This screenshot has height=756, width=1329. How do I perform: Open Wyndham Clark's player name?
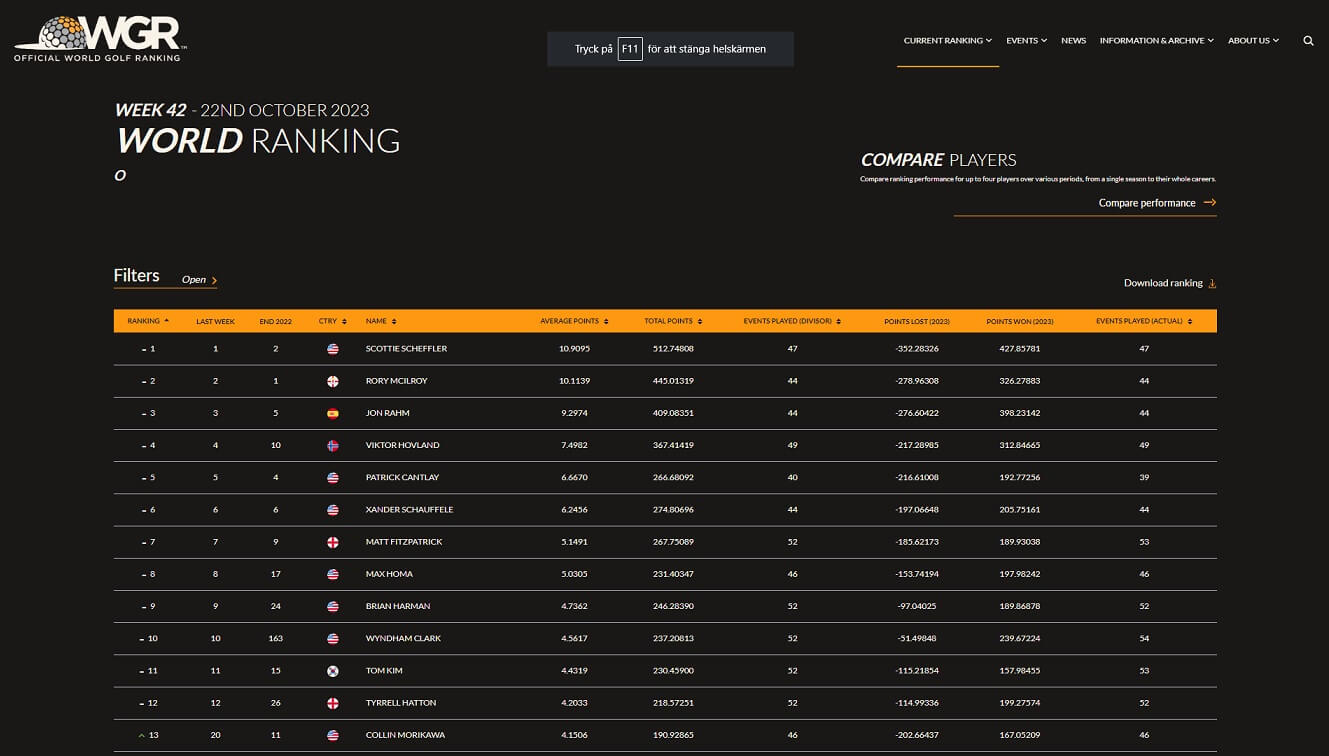tap(403, 638)
